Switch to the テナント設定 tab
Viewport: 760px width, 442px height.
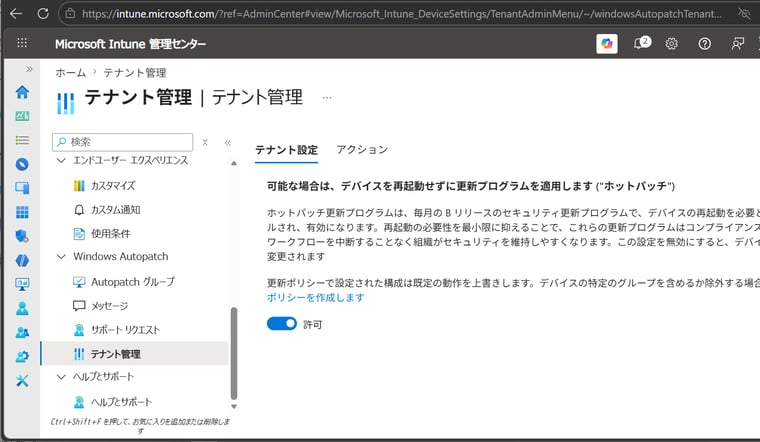[x=286, y=150]
